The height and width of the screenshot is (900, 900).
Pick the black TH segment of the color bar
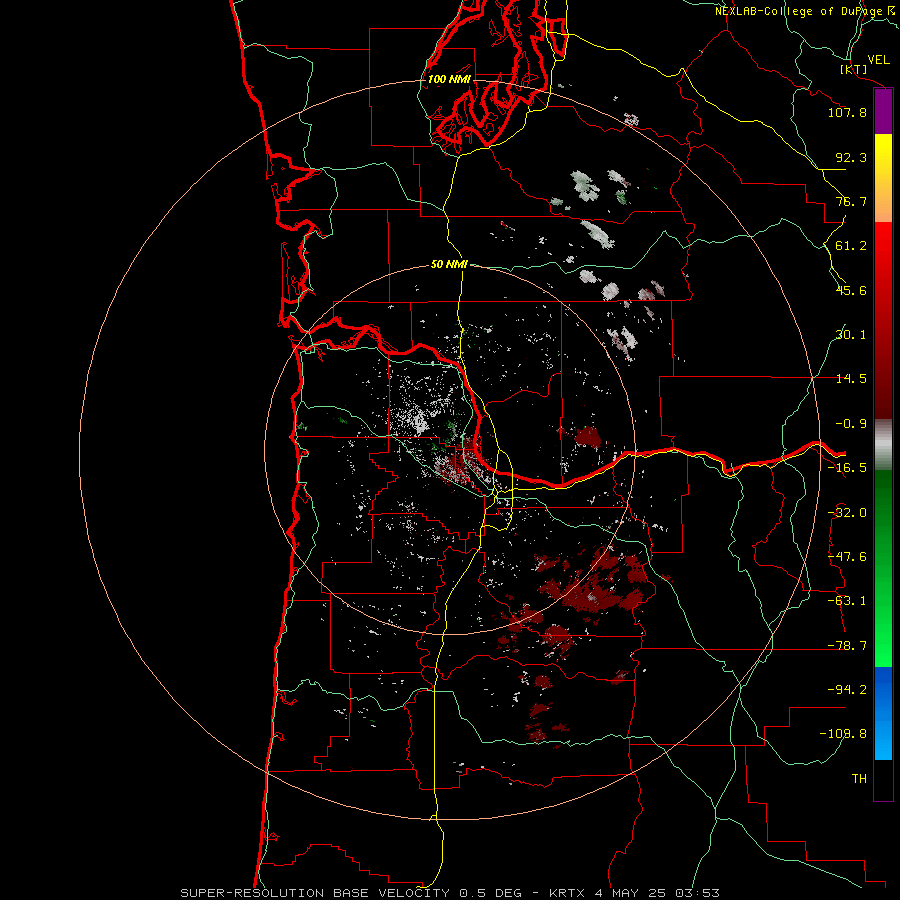pyautogui.click(x=883, y=780)
